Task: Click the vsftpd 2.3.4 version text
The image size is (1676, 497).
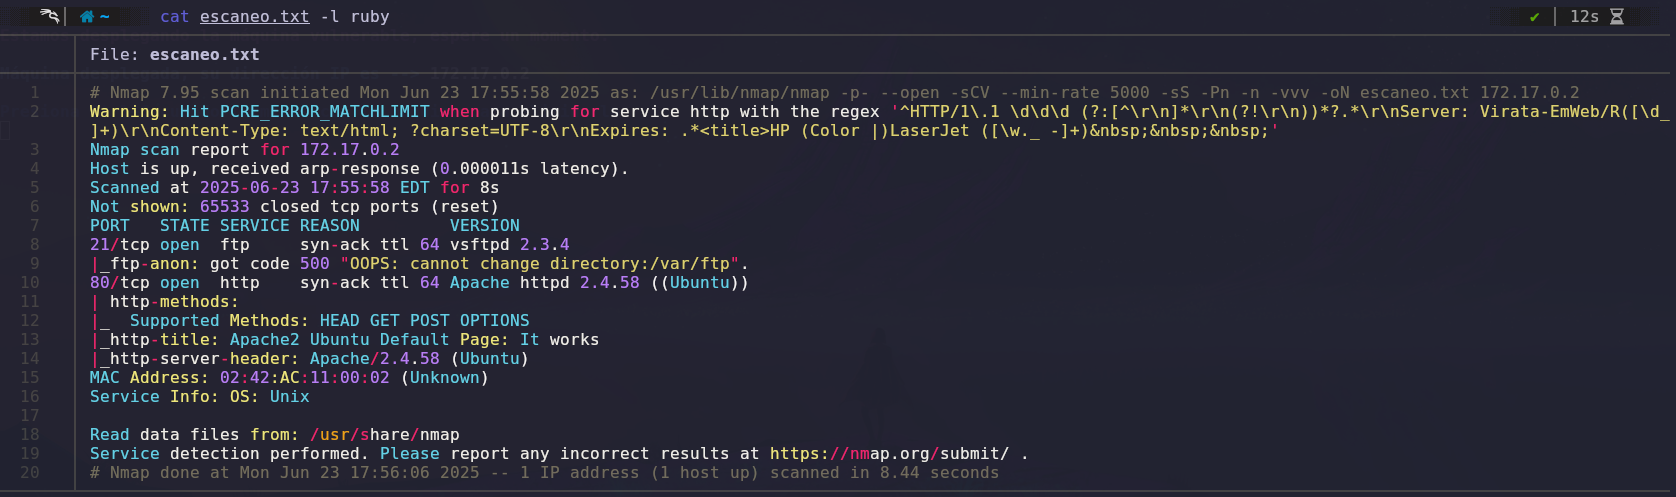Action: point(510,245)
